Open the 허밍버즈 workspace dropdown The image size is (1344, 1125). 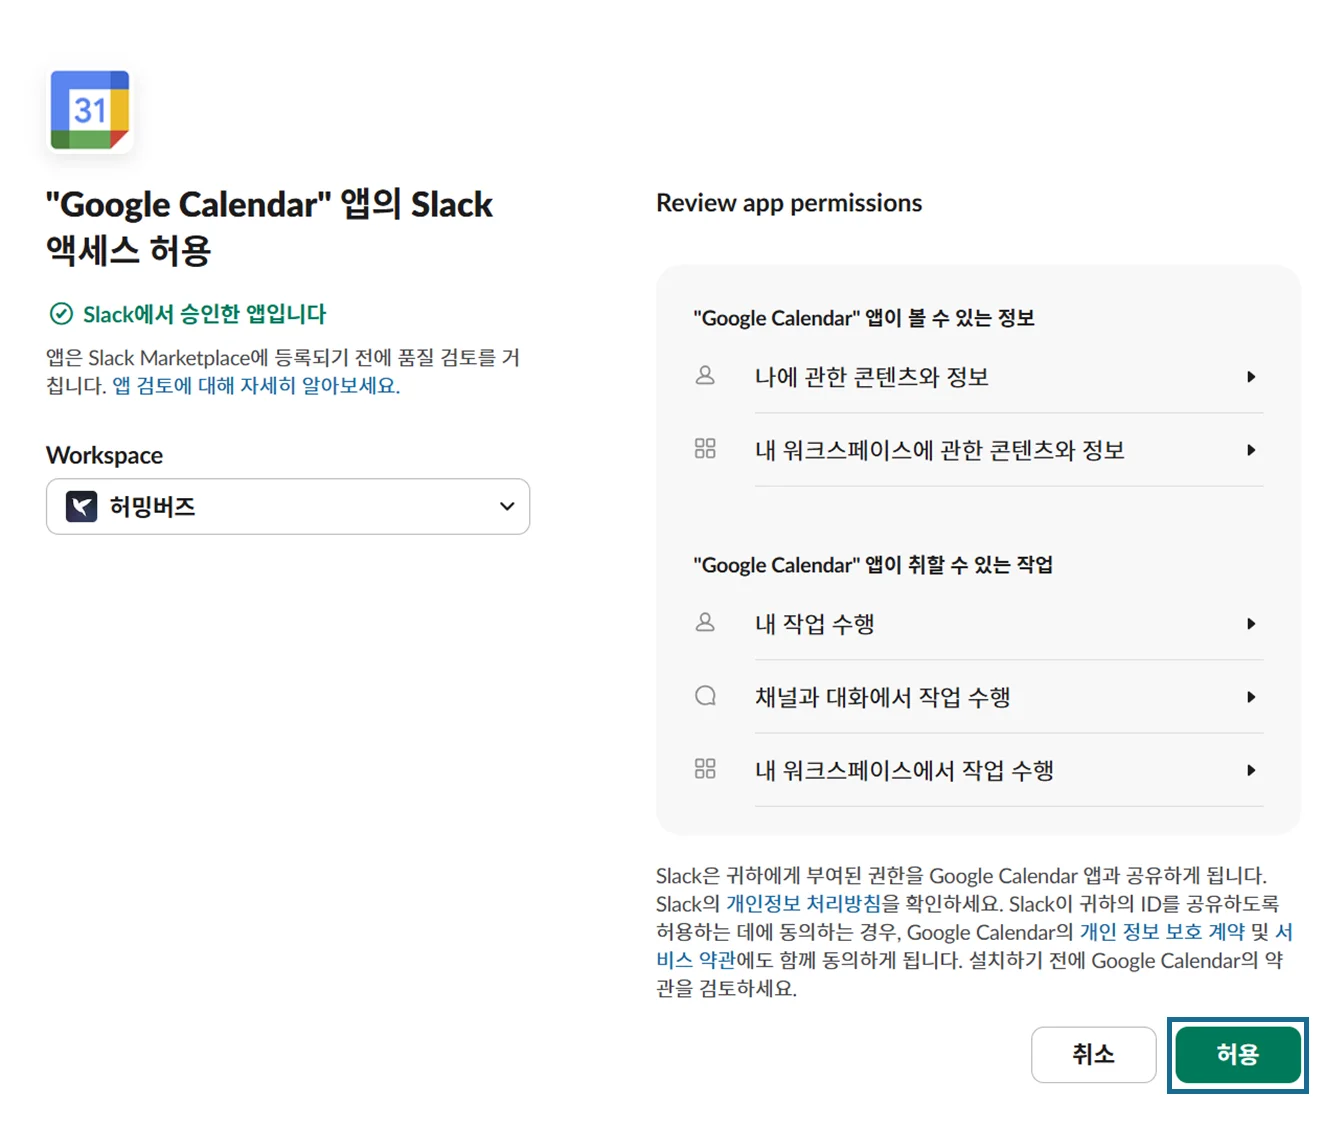[x=288, y=507]
